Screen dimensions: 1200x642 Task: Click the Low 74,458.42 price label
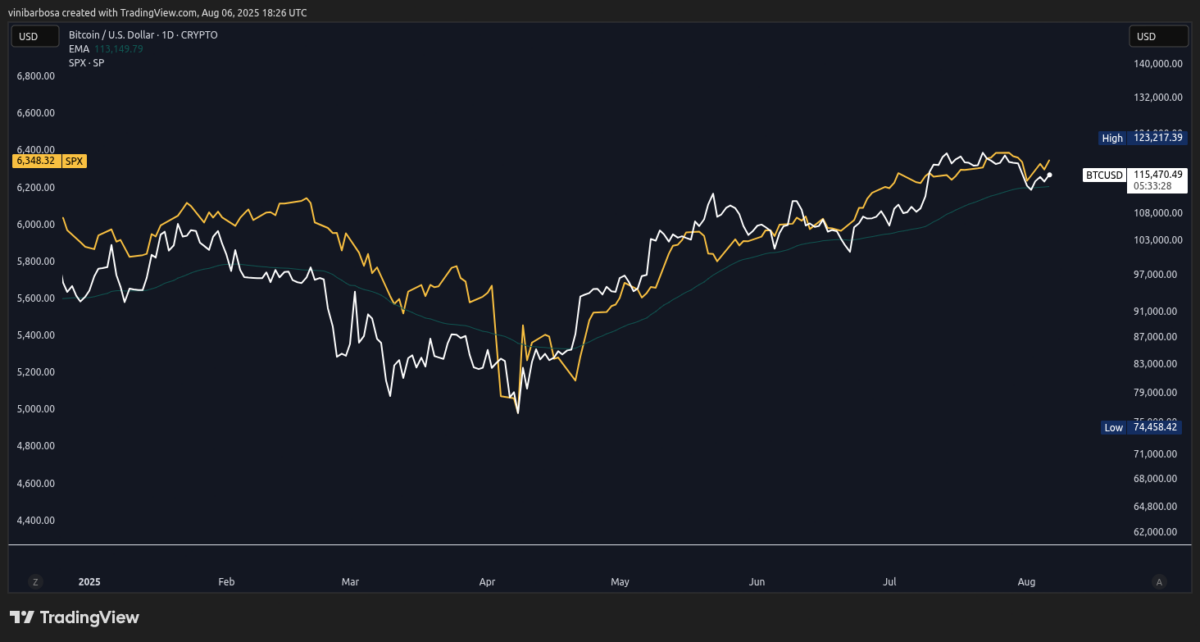[x=1140, y=427]
